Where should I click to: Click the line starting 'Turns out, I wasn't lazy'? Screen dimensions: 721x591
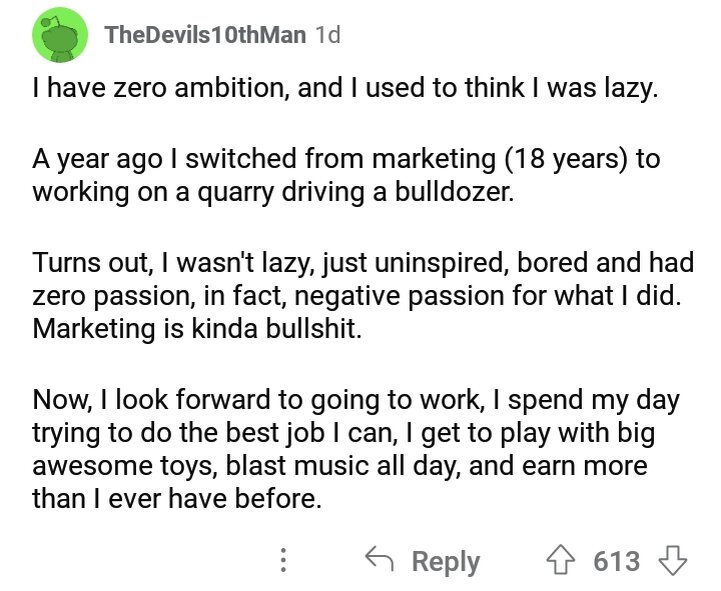pos(363,263)
